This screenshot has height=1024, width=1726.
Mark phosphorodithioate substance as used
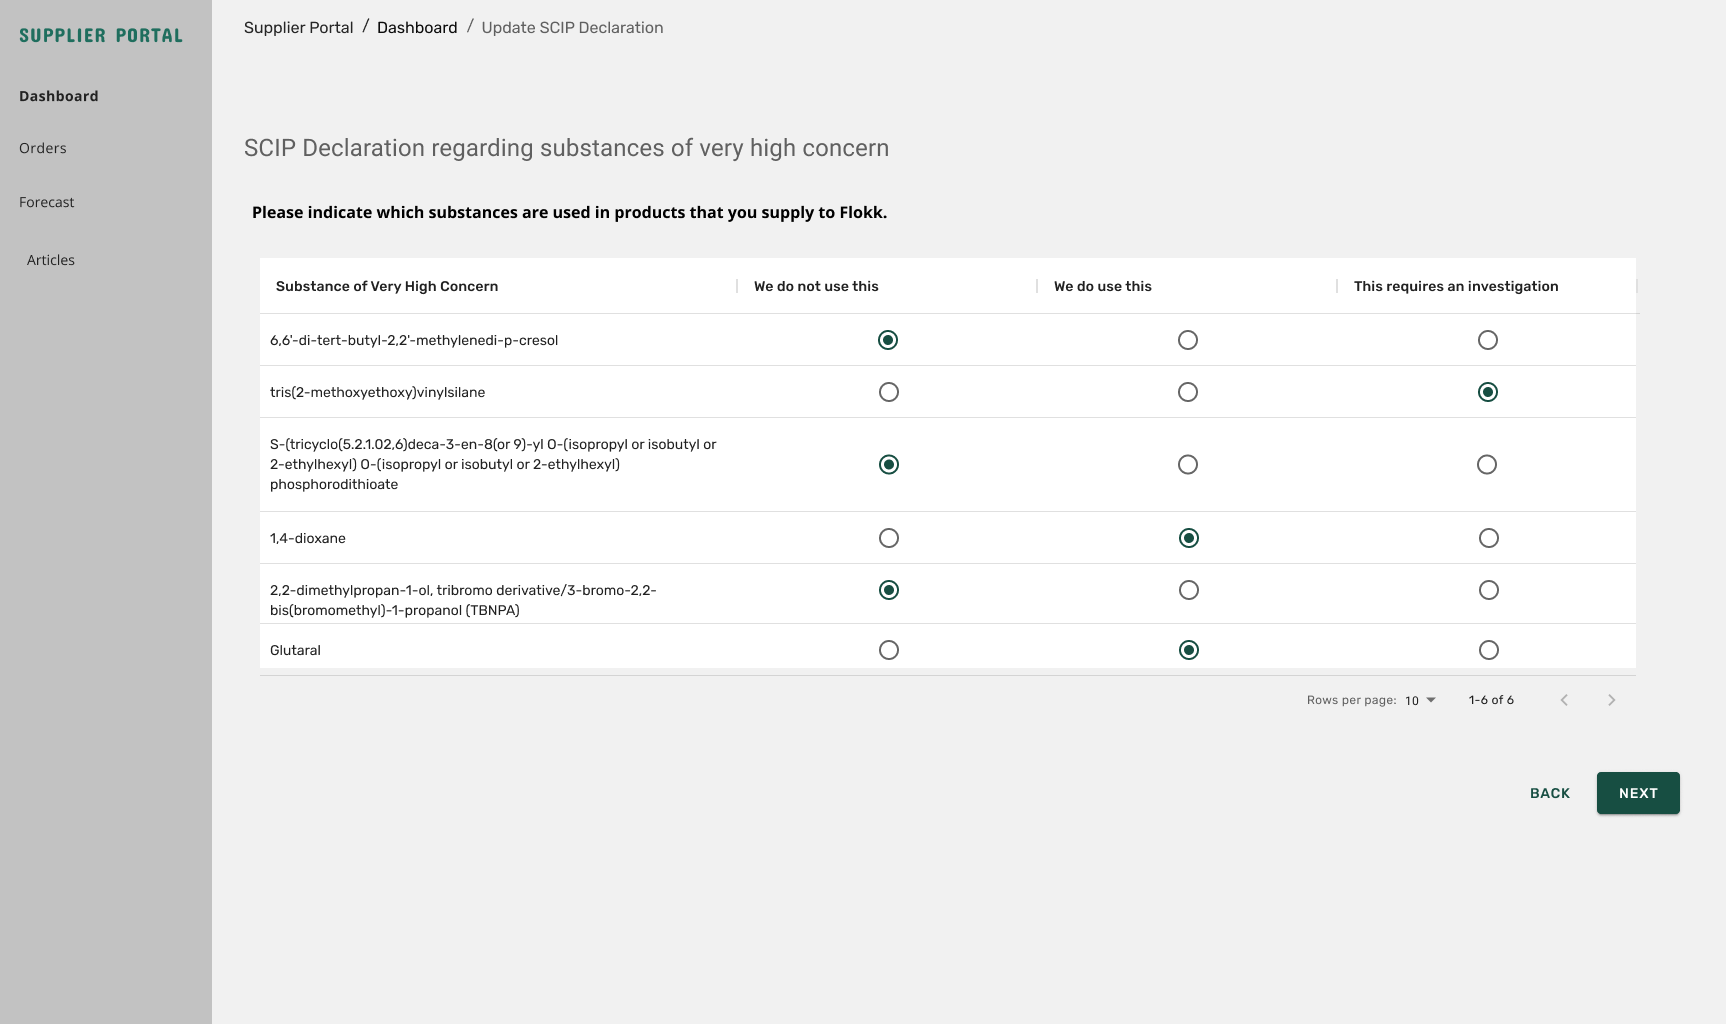point(1187,464)
